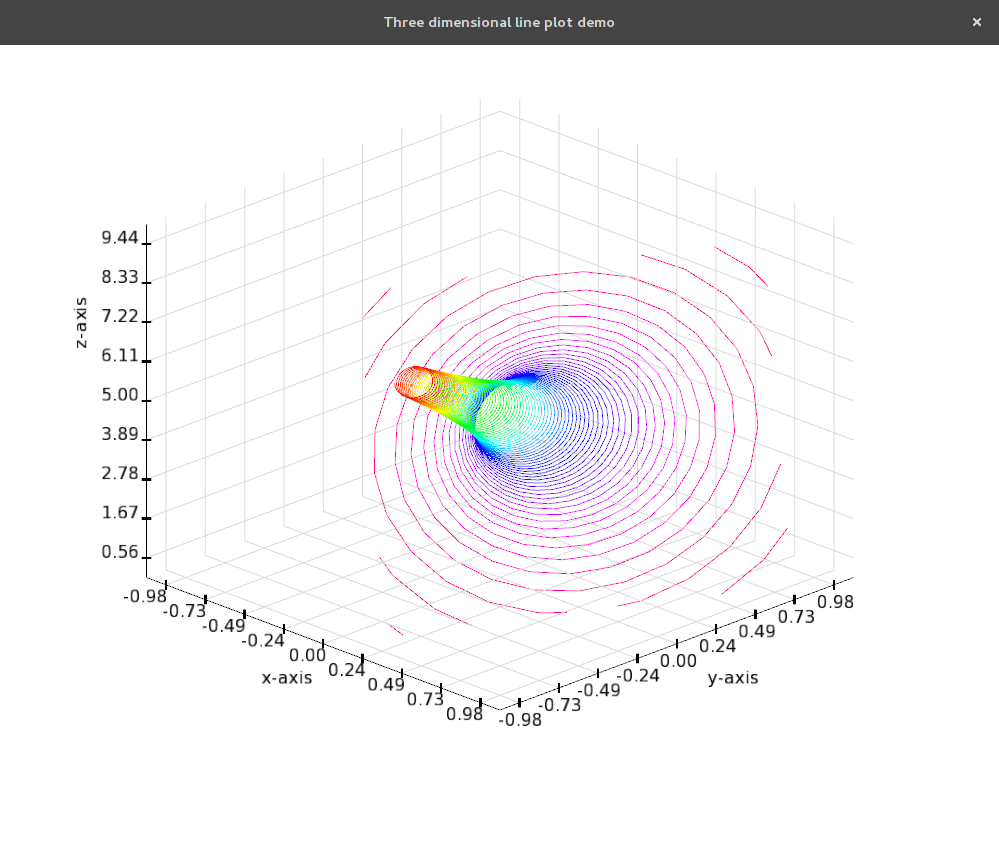The image size is (999, 844).
Task: Pick the y-axis tick label -0.49
Action: [599, 690]
